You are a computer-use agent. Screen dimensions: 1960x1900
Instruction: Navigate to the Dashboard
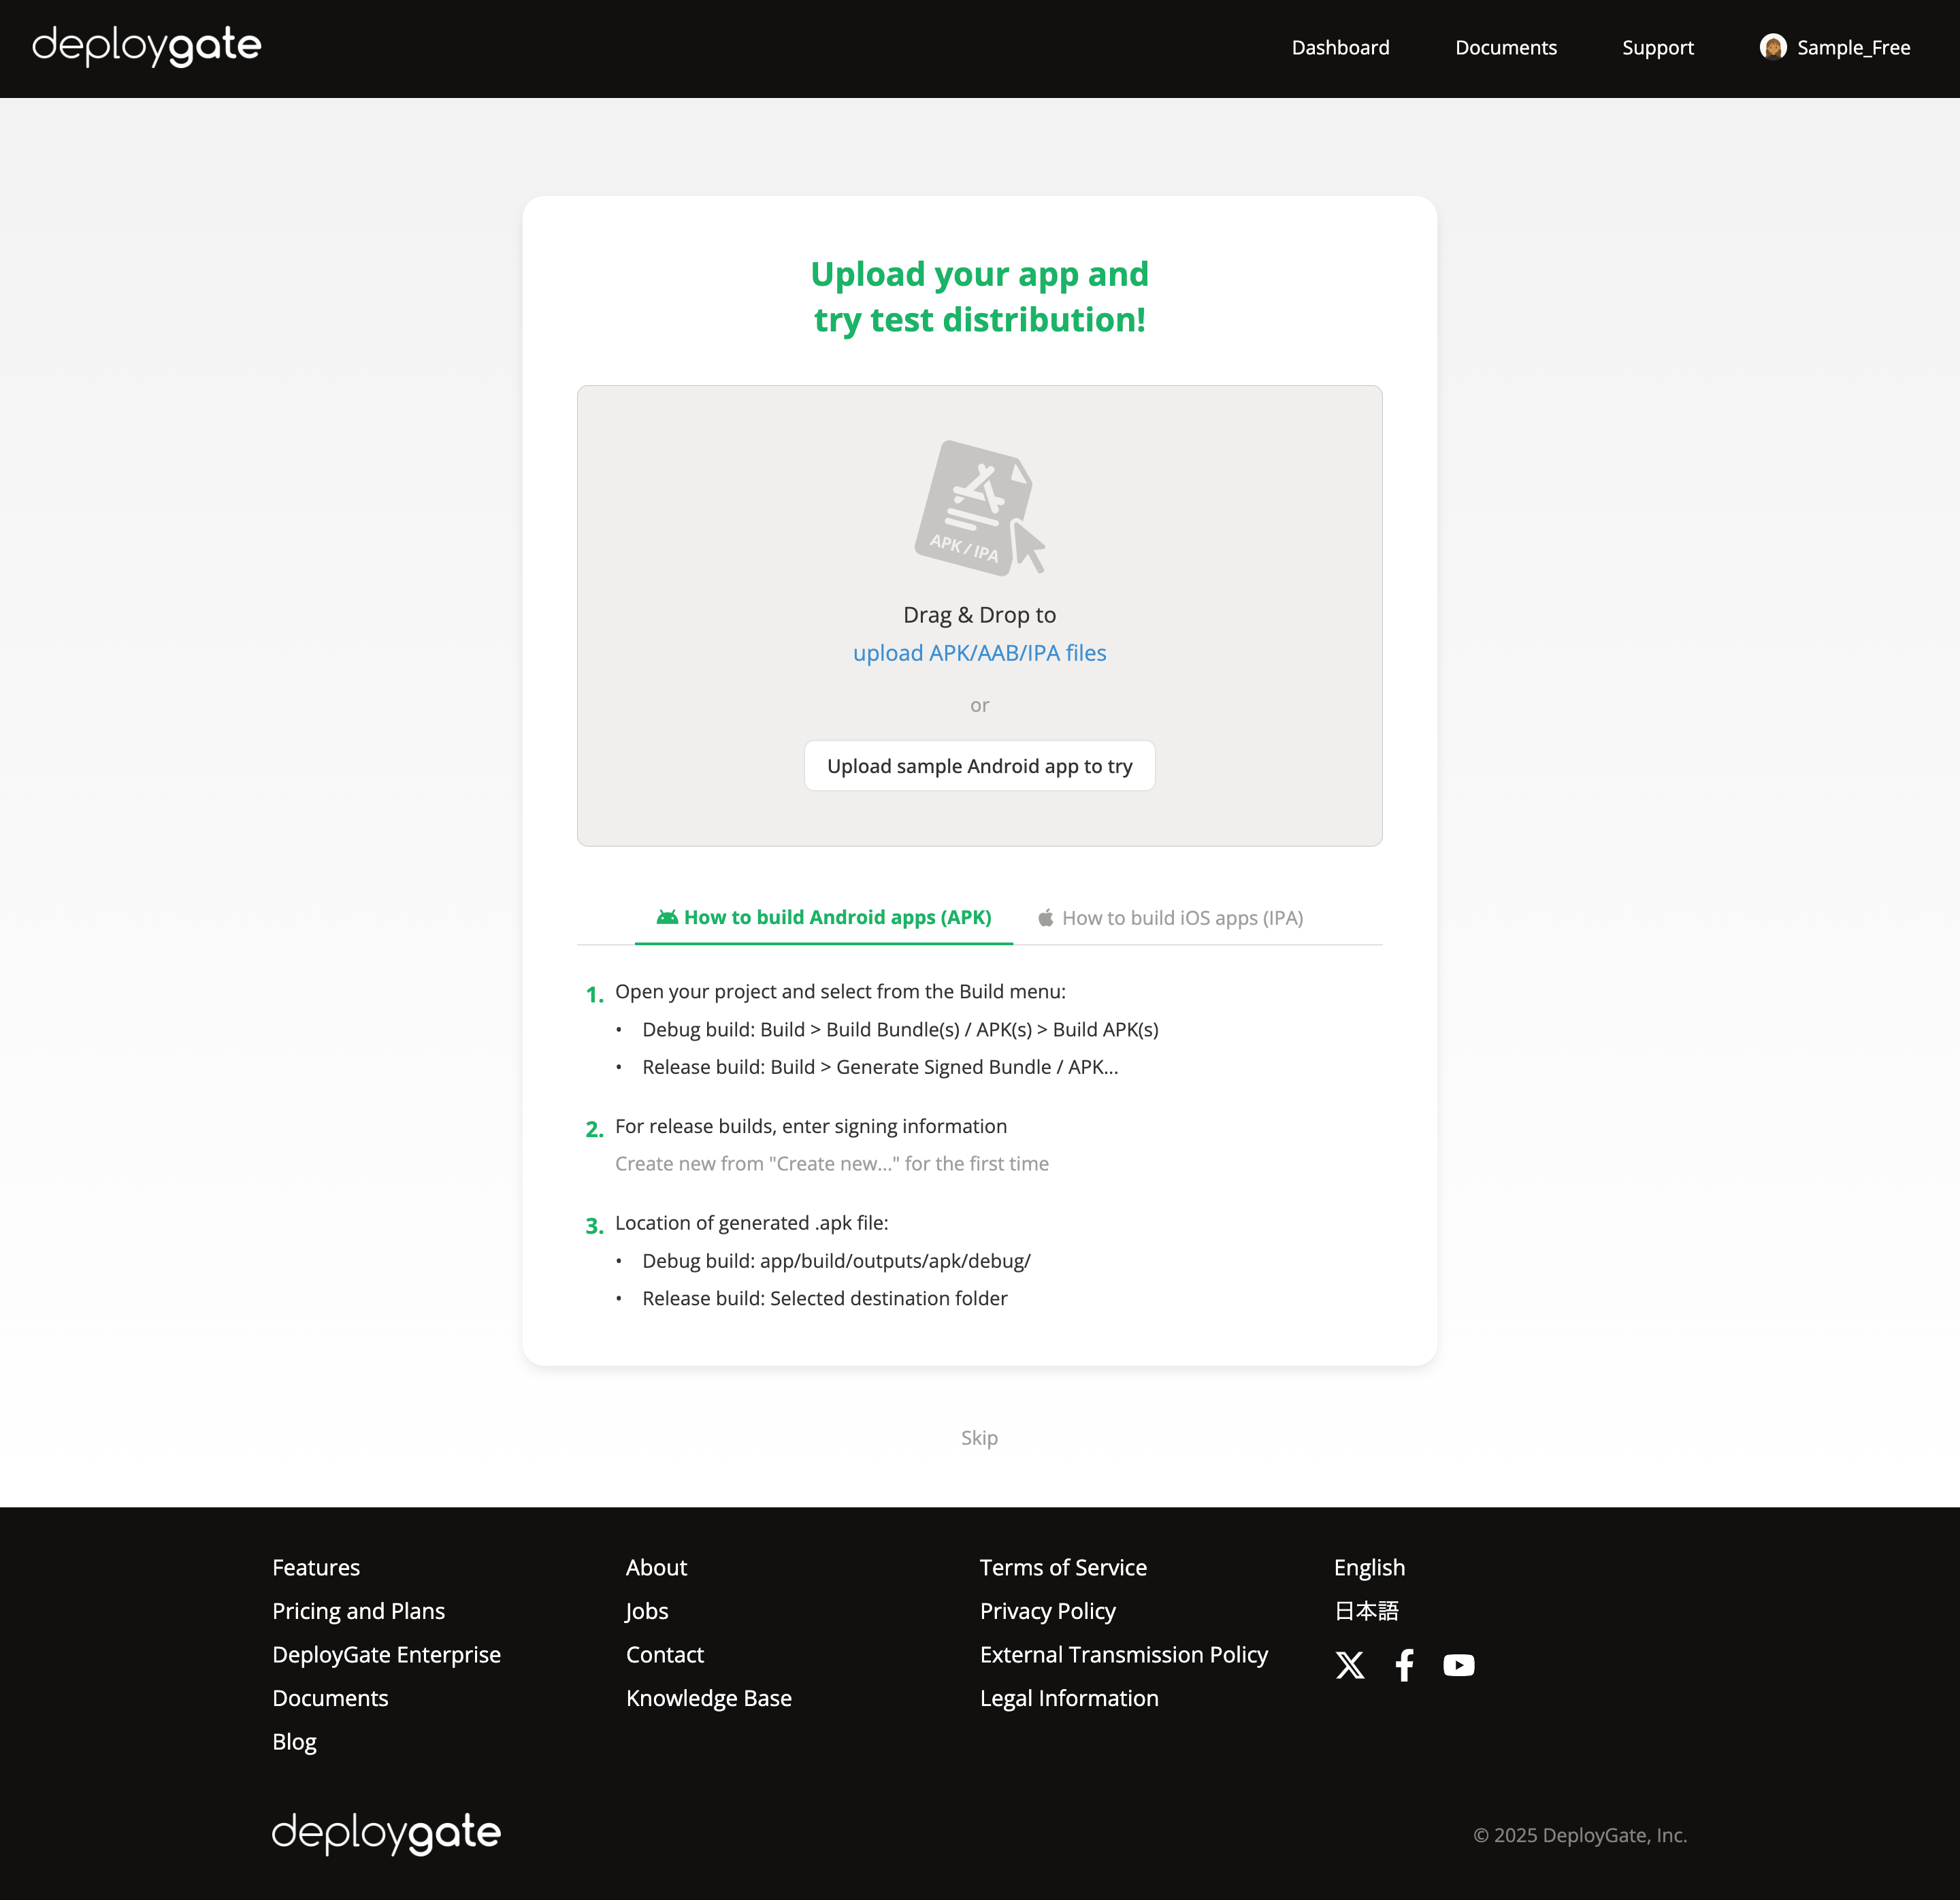(1340, 47)
